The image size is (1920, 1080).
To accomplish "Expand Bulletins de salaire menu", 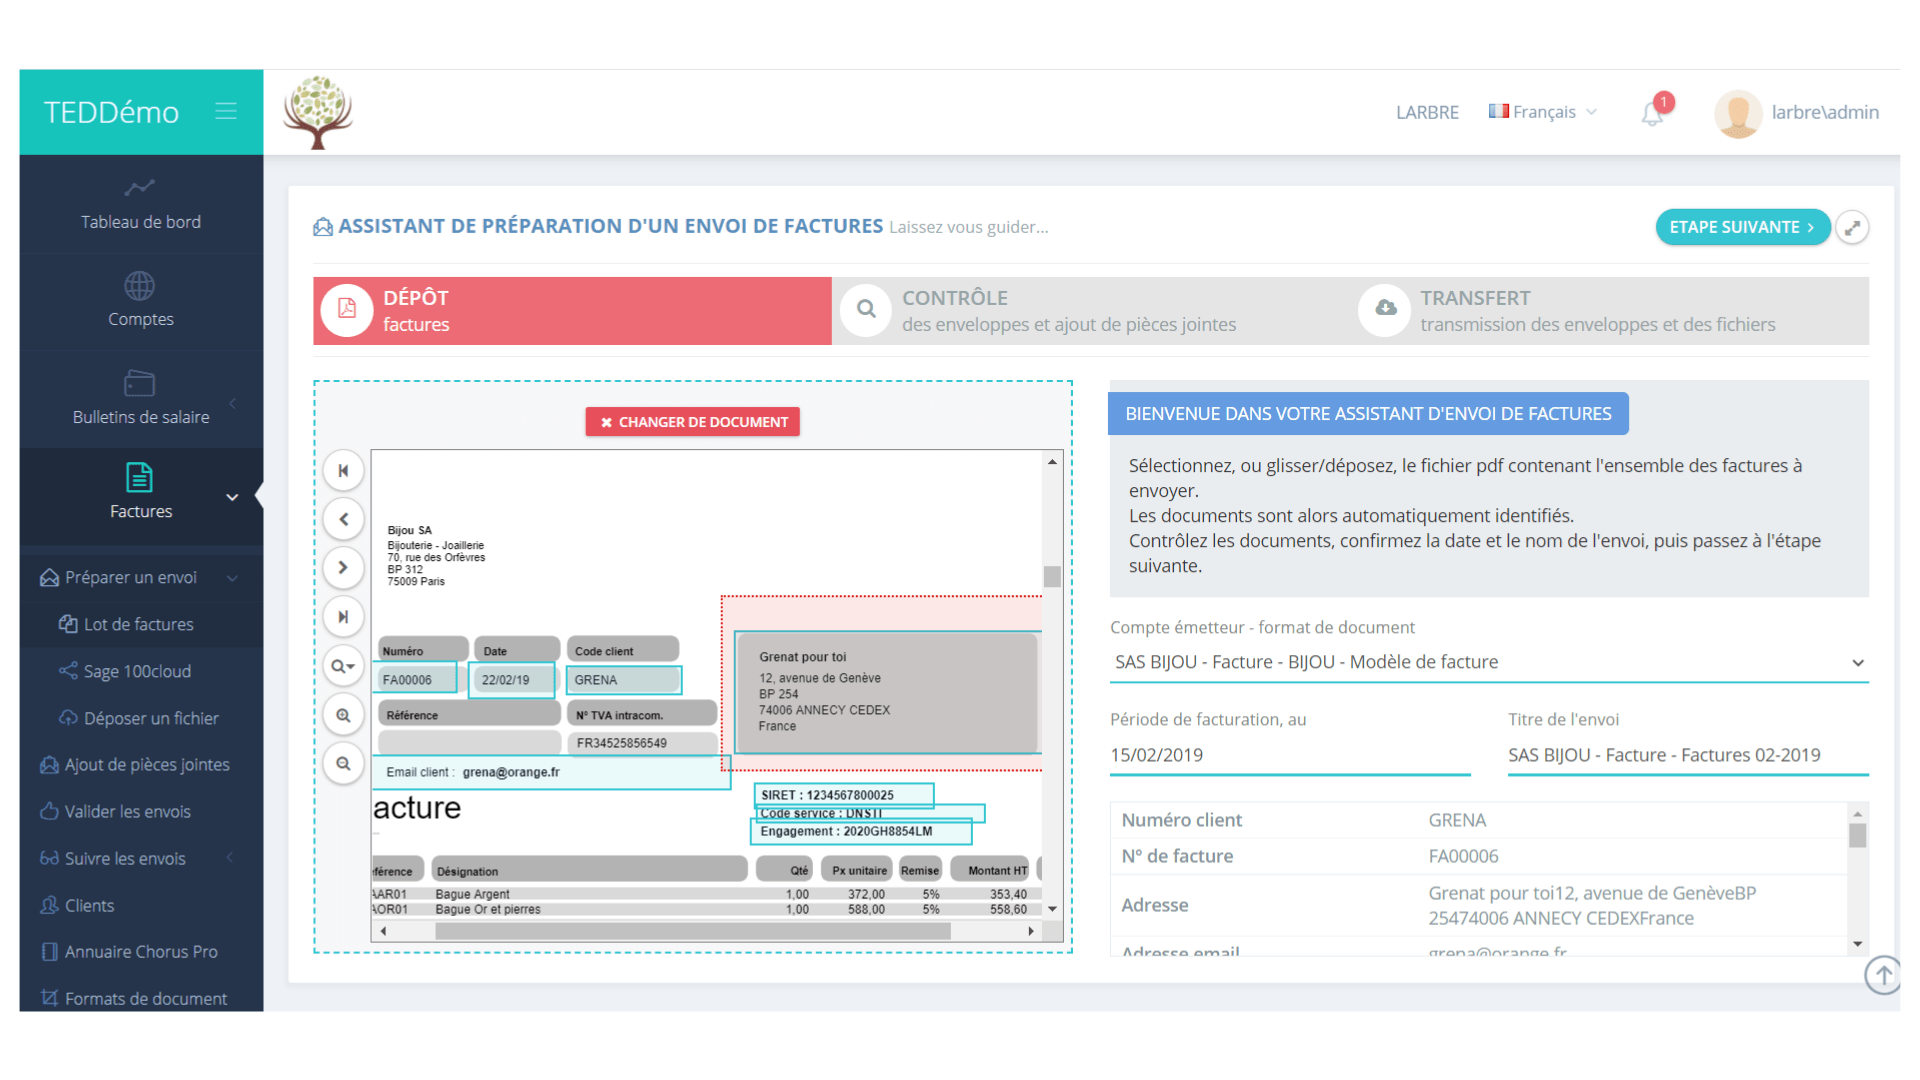I will pos(141,399).
